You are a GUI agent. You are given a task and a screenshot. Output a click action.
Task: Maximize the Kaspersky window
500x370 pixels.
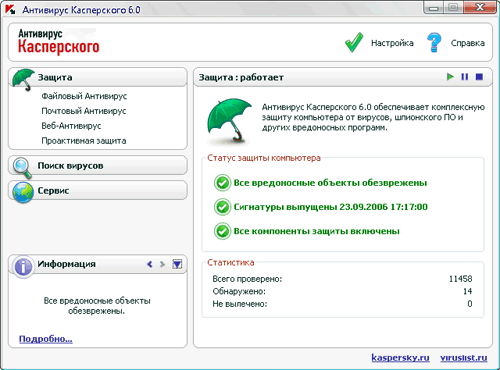pyautogui.click(x=453, y=7)
